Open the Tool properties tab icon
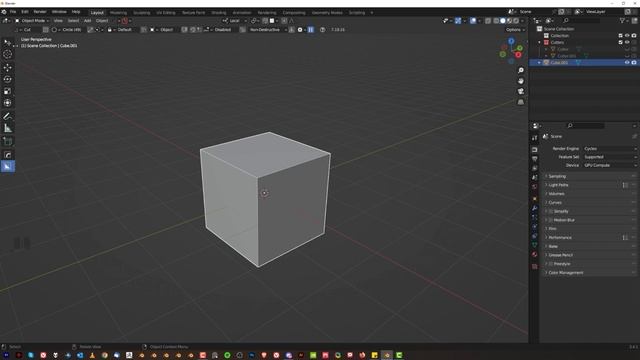 pos(535,138)
